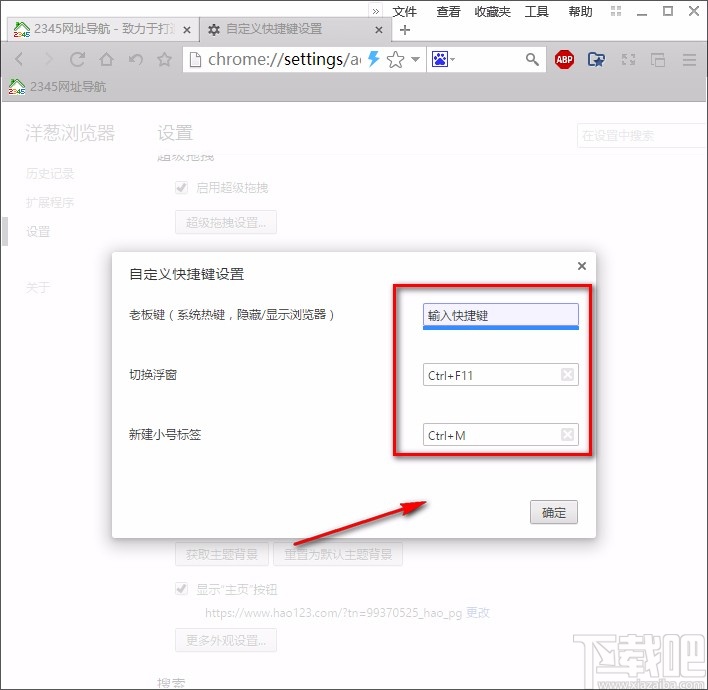Open 扩展程序 in the sidebar

[x=50, y=202]
